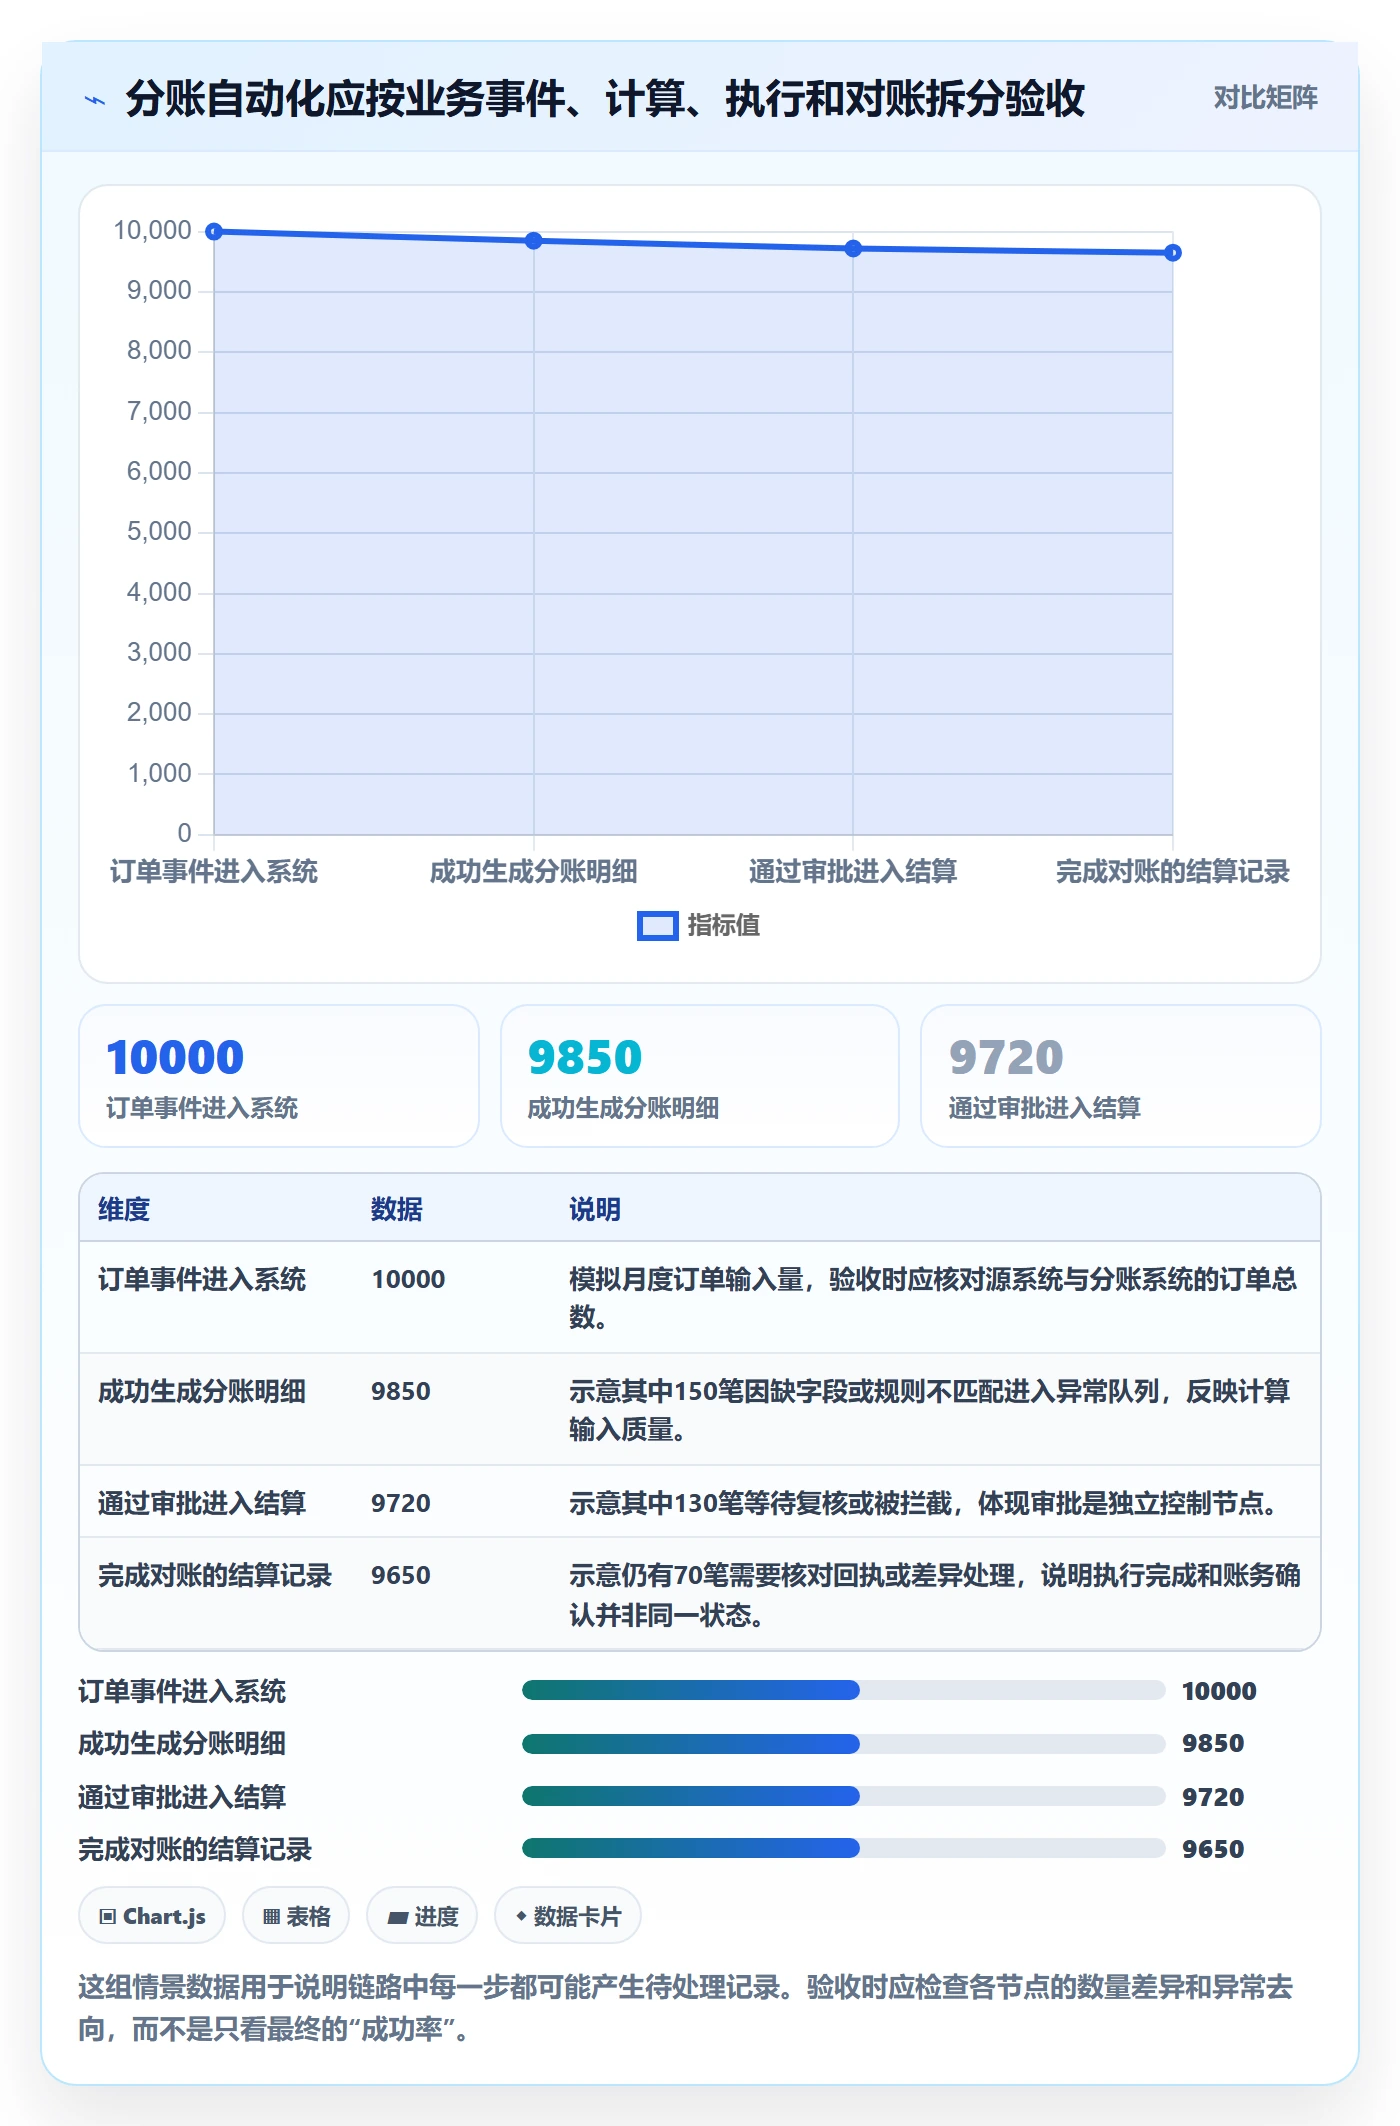Viewport: 1400px width, 2126px height.
Task: Click the 对比矩阵 label in header
Action: click(x=1265, y=97)
